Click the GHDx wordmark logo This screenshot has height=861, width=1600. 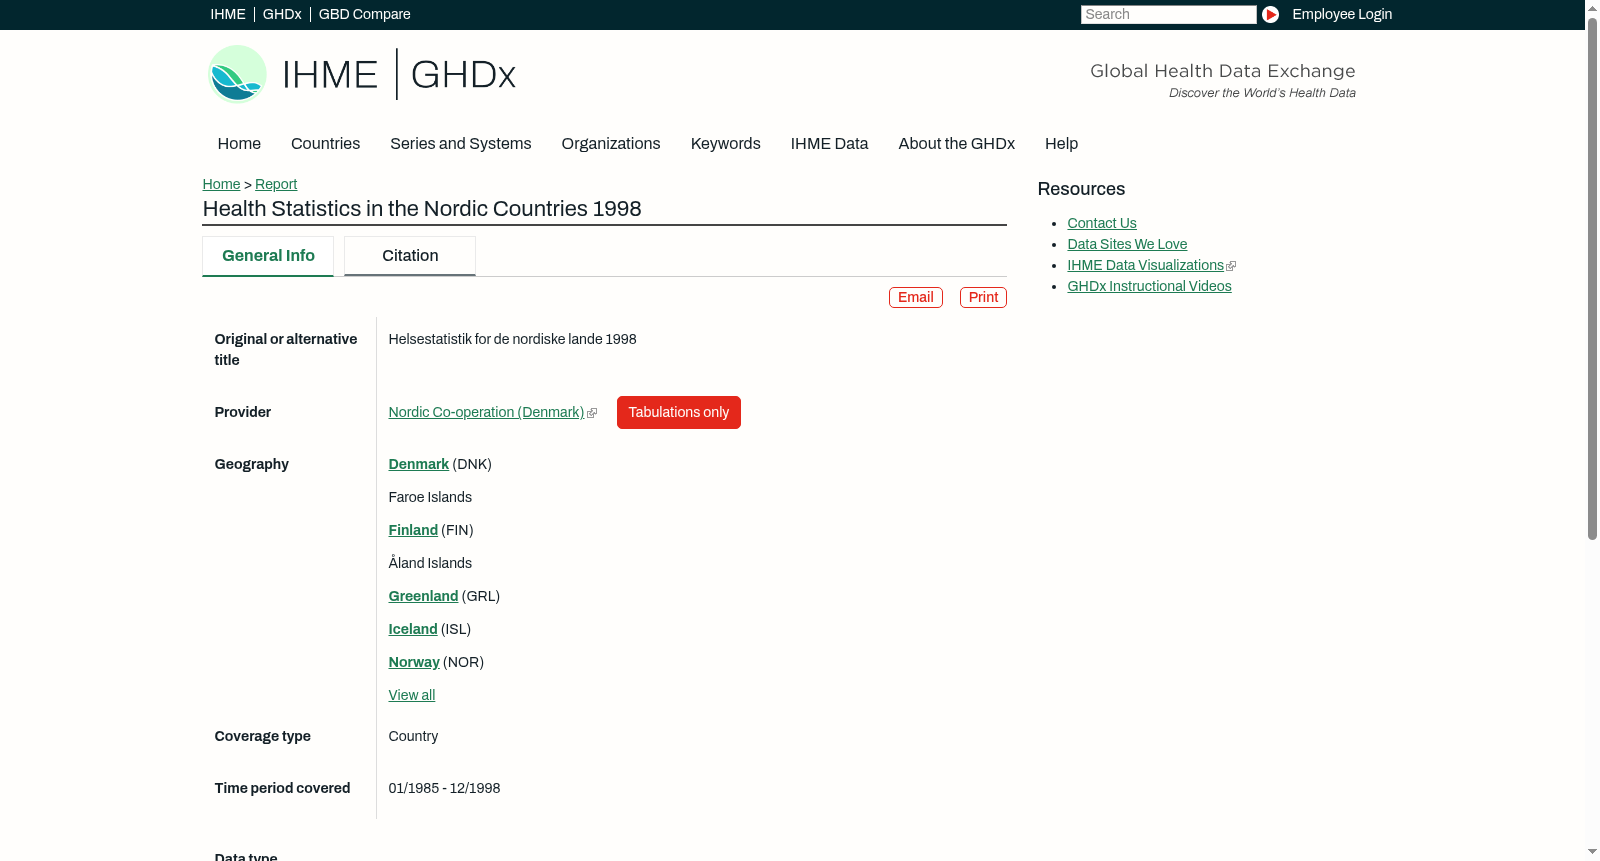463,75
